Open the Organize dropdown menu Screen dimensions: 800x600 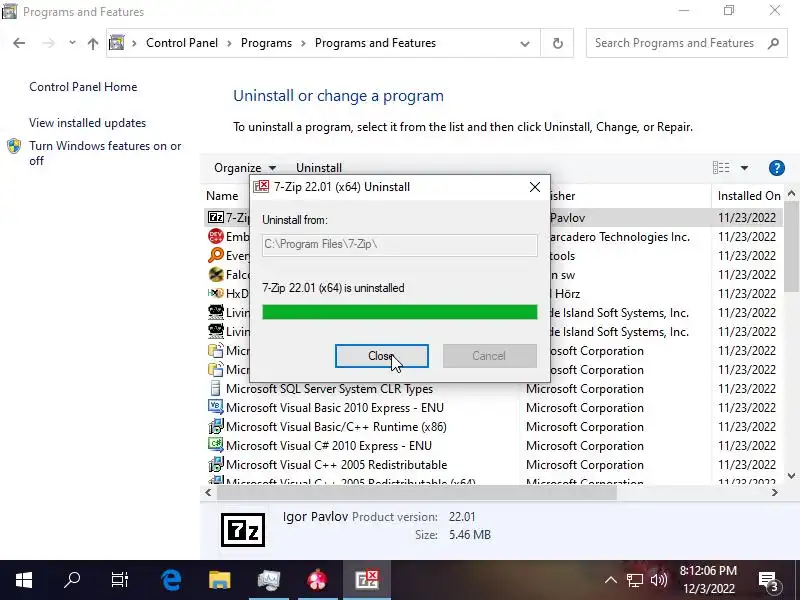click(x=245, y=168)
